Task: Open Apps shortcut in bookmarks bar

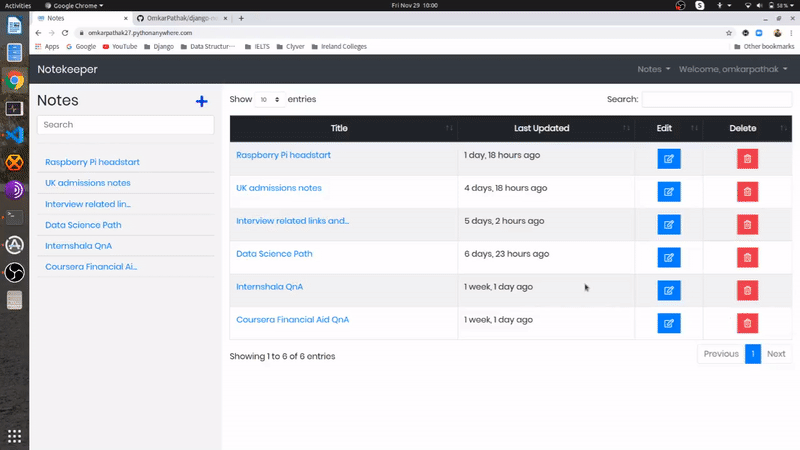Action: [47, 46]
